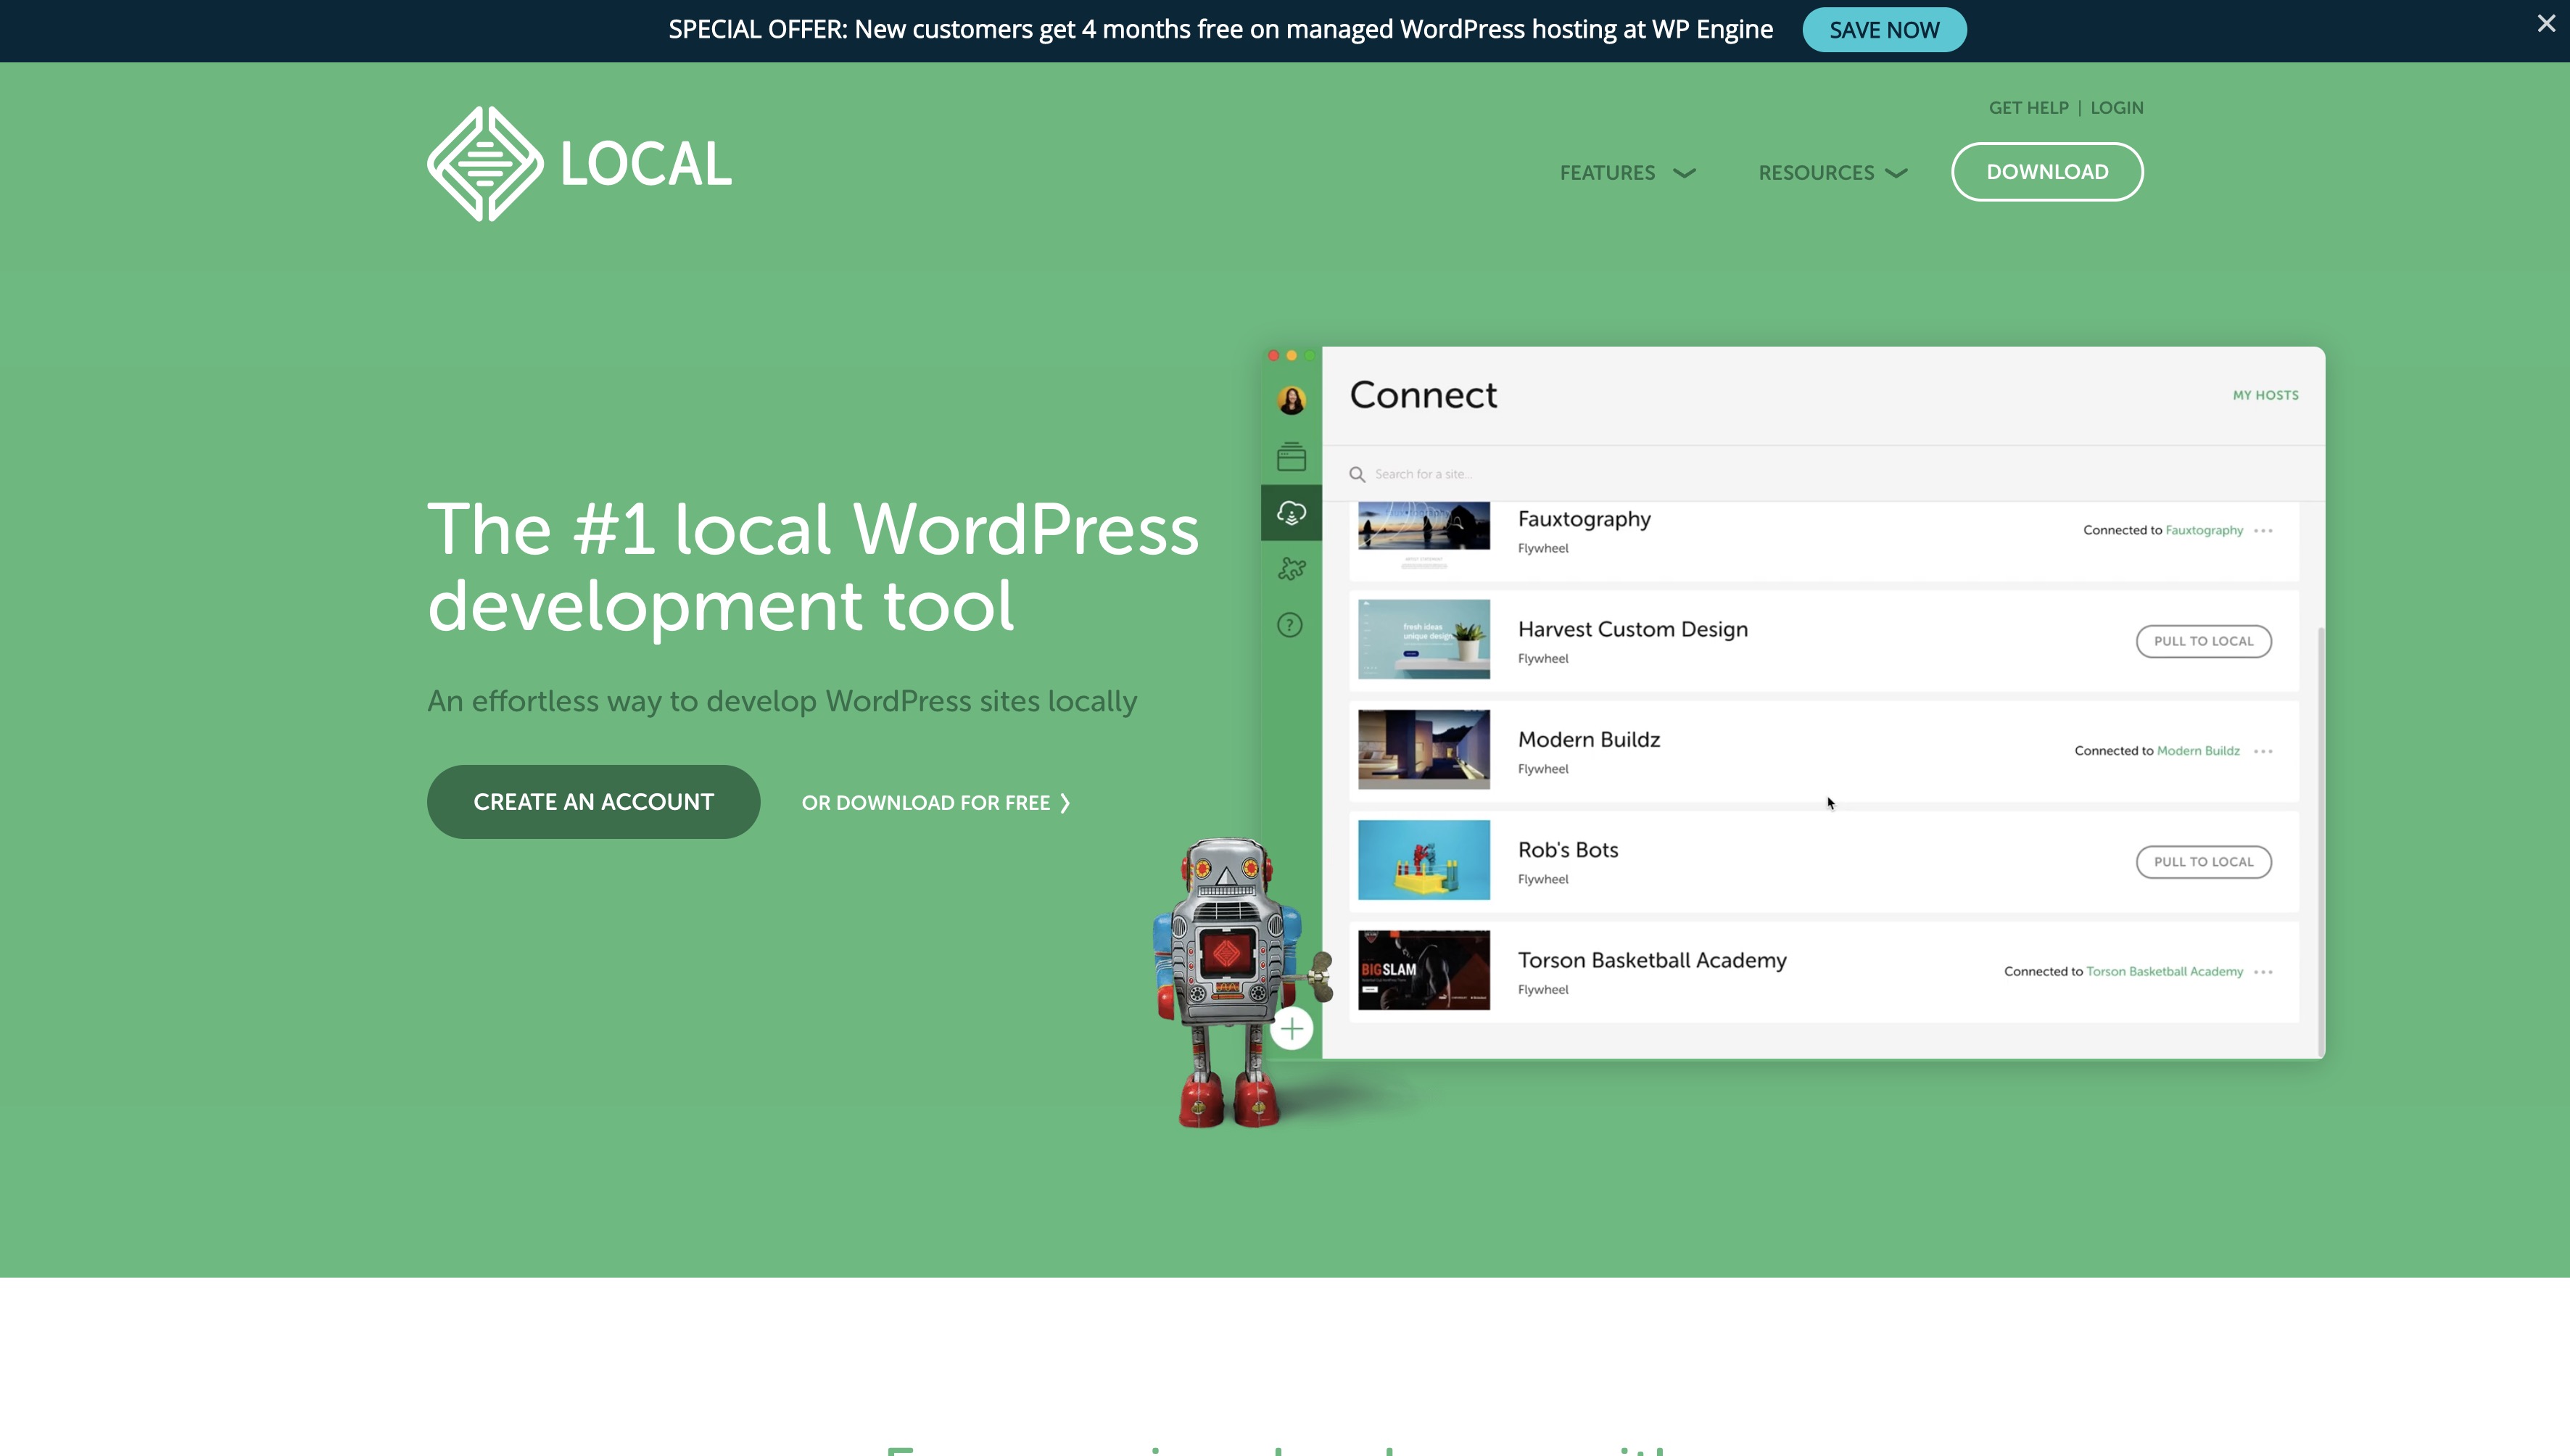Screen dimensions: 2570x1456
Task: Open the add-ons puzzle icon in sidebar
Action: click(x=1291, y=569)
